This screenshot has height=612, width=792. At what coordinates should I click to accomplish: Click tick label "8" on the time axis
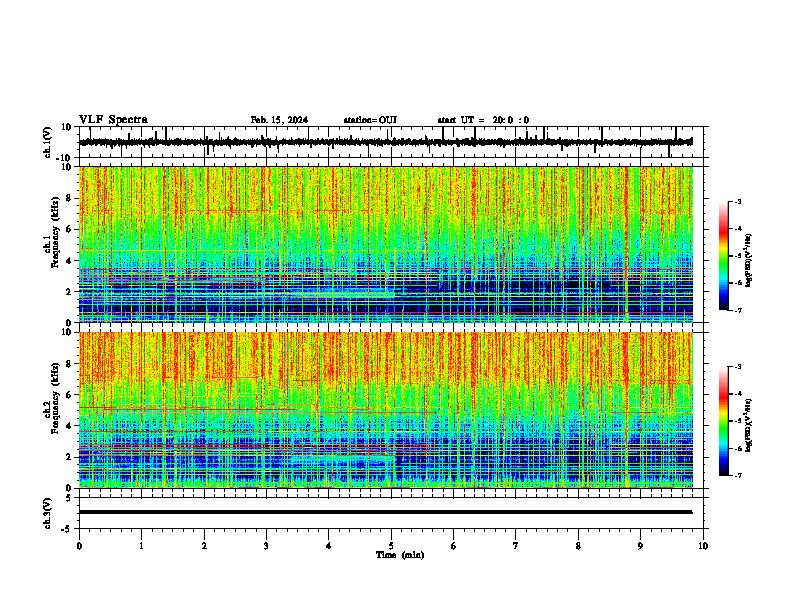[578, 546]
